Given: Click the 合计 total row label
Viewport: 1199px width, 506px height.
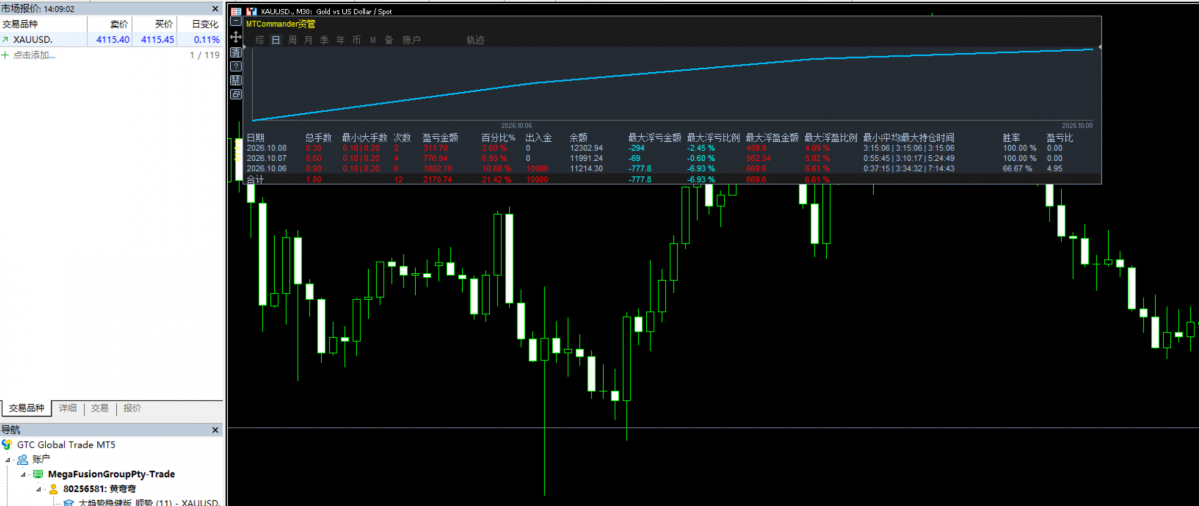Looking at the screenshot, I should 255,179.
